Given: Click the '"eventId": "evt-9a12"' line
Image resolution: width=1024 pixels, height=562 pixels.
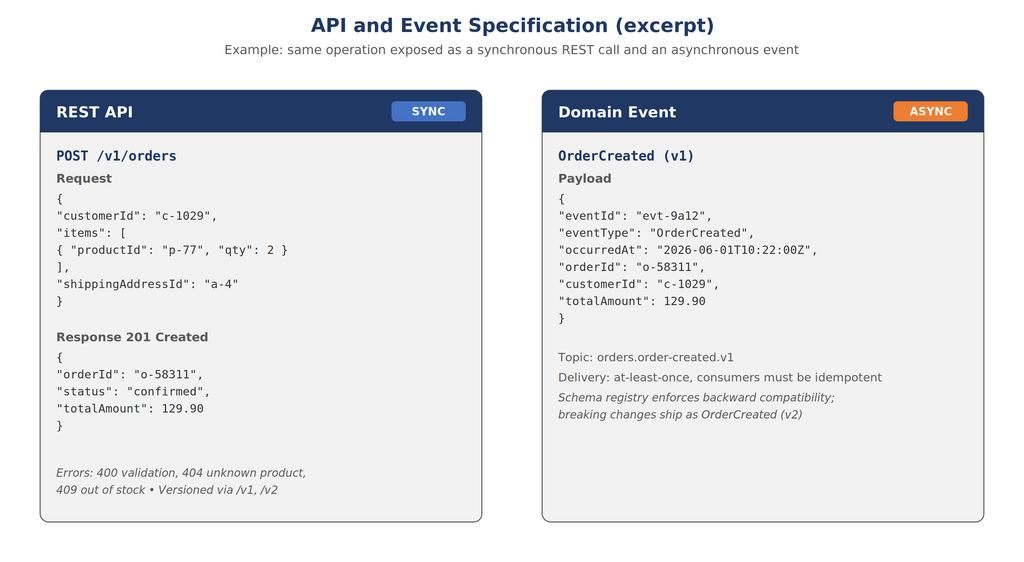Looking at the screenshot, I should [x=635, y=216].
